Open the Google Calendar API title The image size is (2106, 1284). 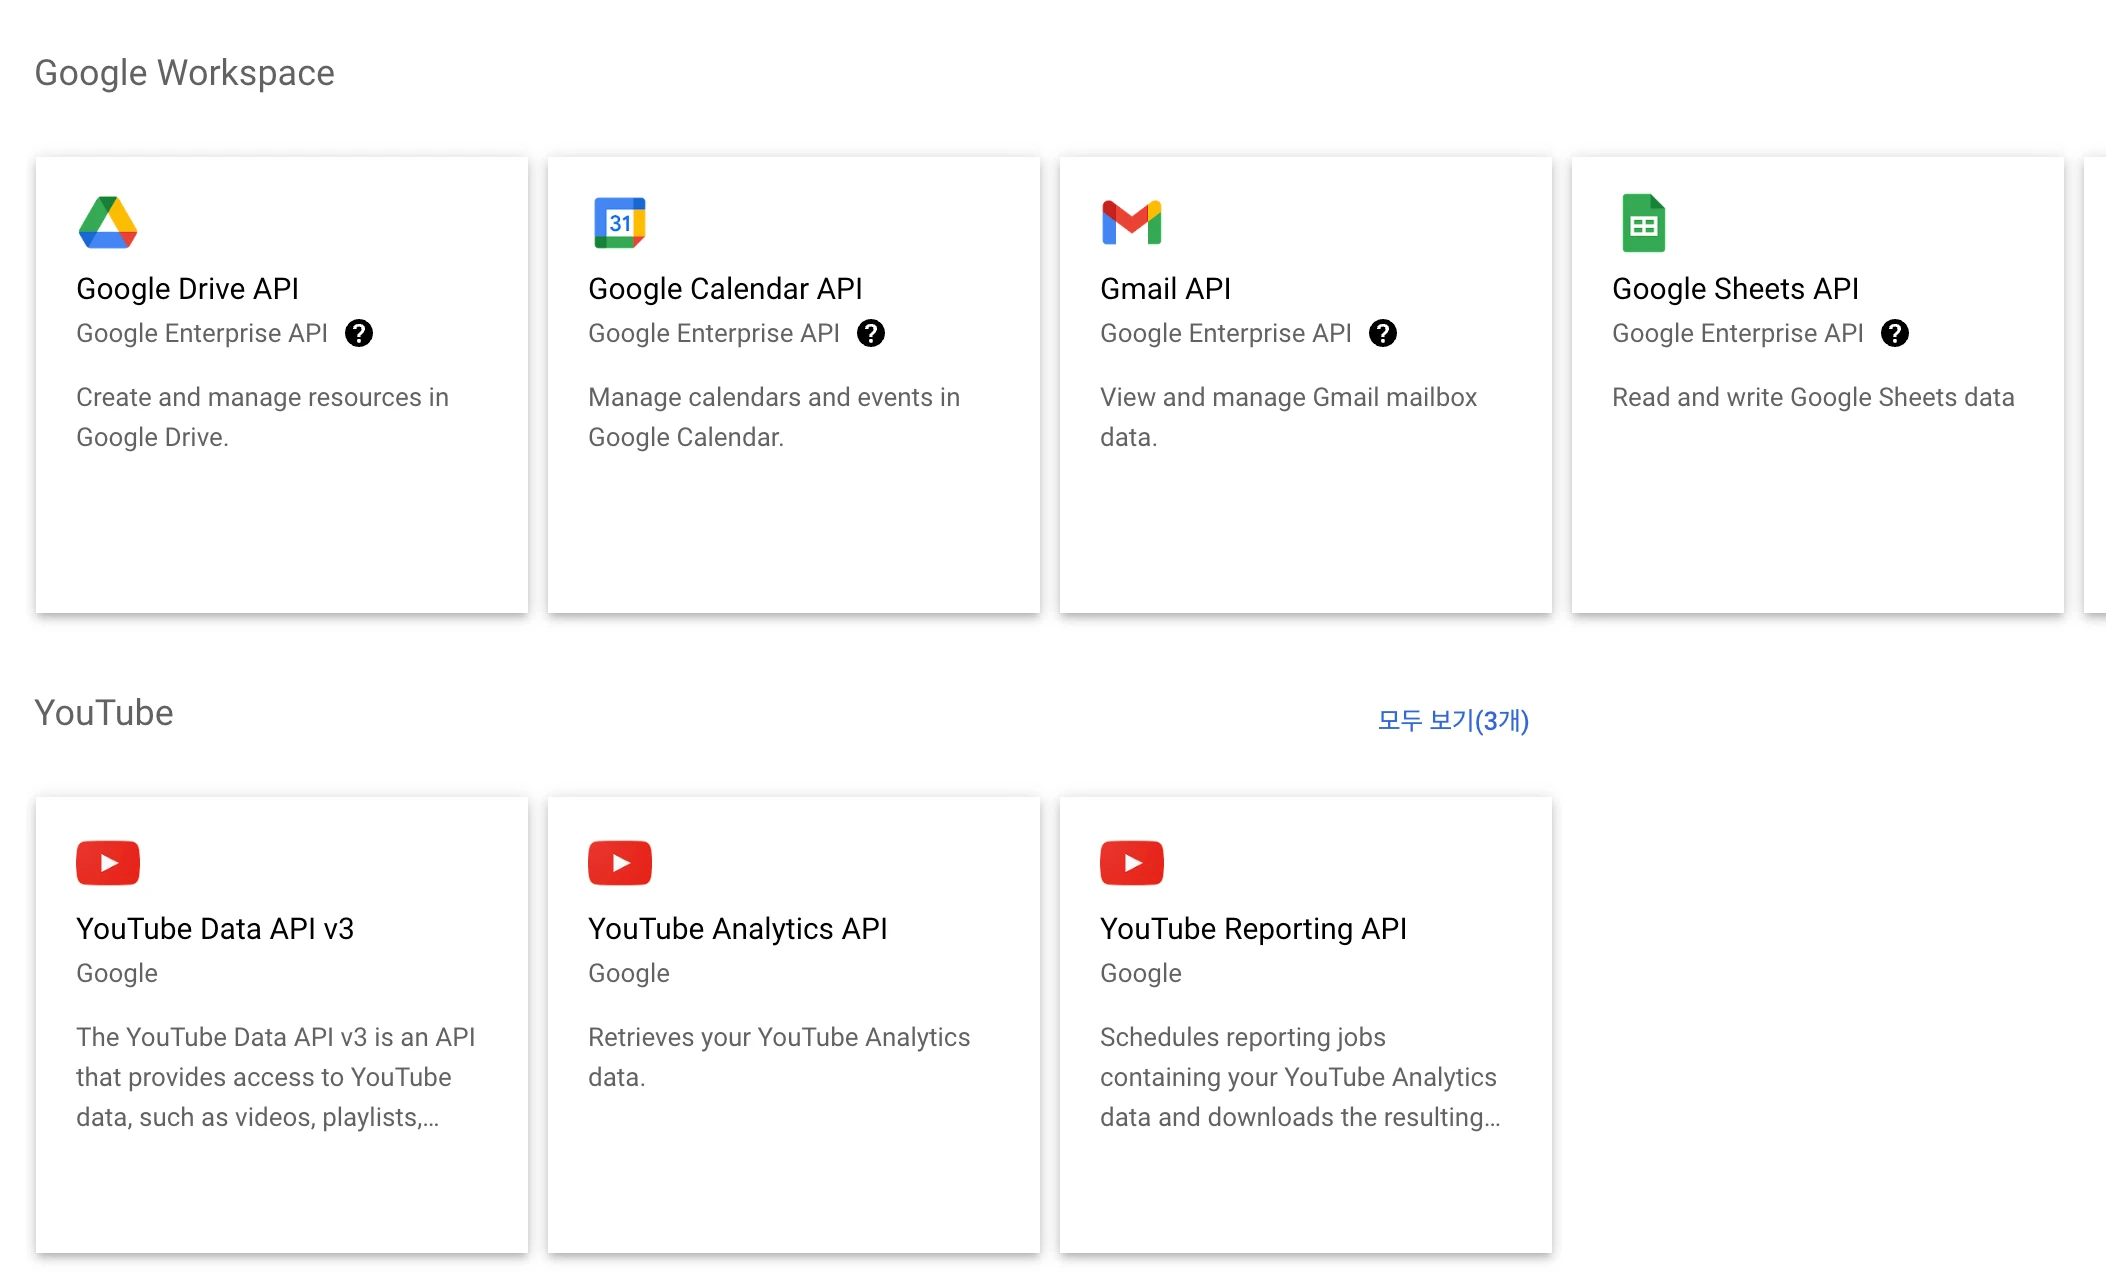pos(725,289)
